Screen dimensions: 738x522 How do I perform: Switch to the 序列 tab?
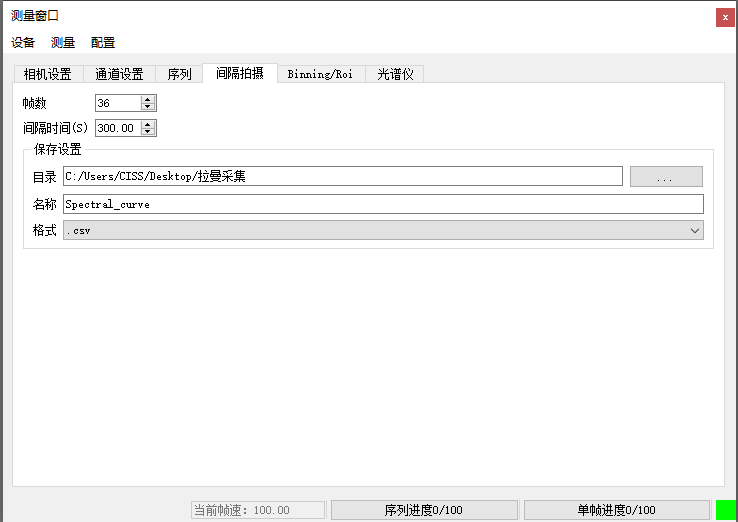point(179,74)
